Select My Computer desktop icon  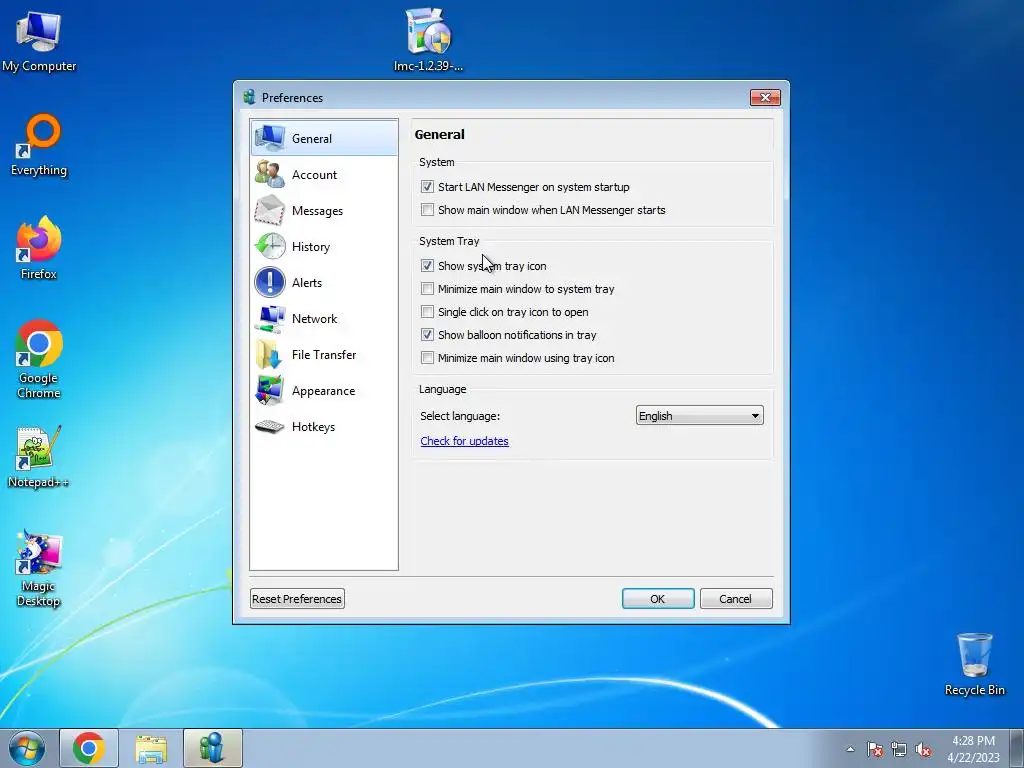(39, 40)
